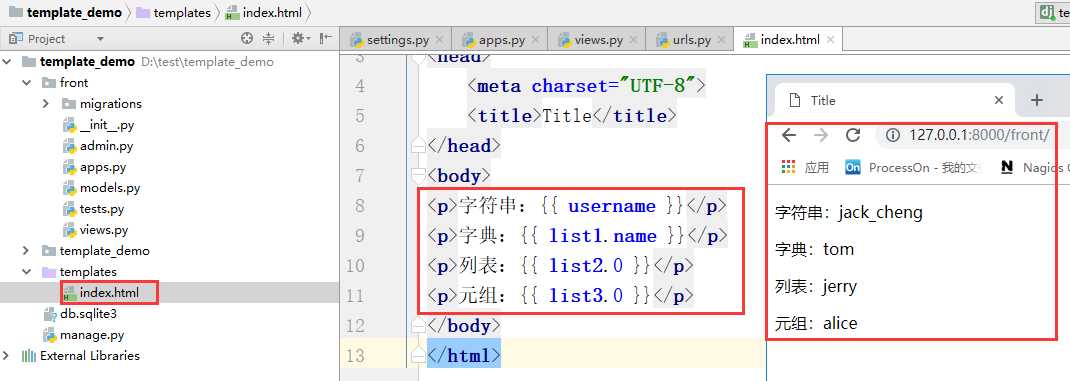Screen dimensions: 1070x381
Task: Open the 应用 apps bookmark shortcut
Action: 805,167
